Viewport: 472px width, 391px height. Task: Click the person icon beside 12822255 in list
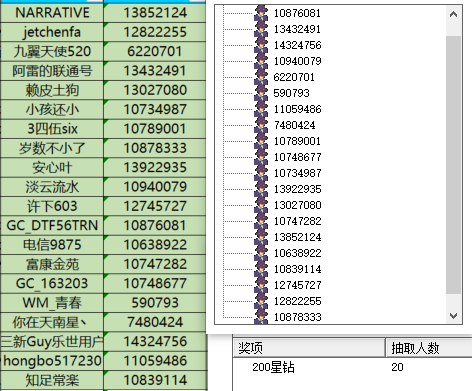point(261,301)
